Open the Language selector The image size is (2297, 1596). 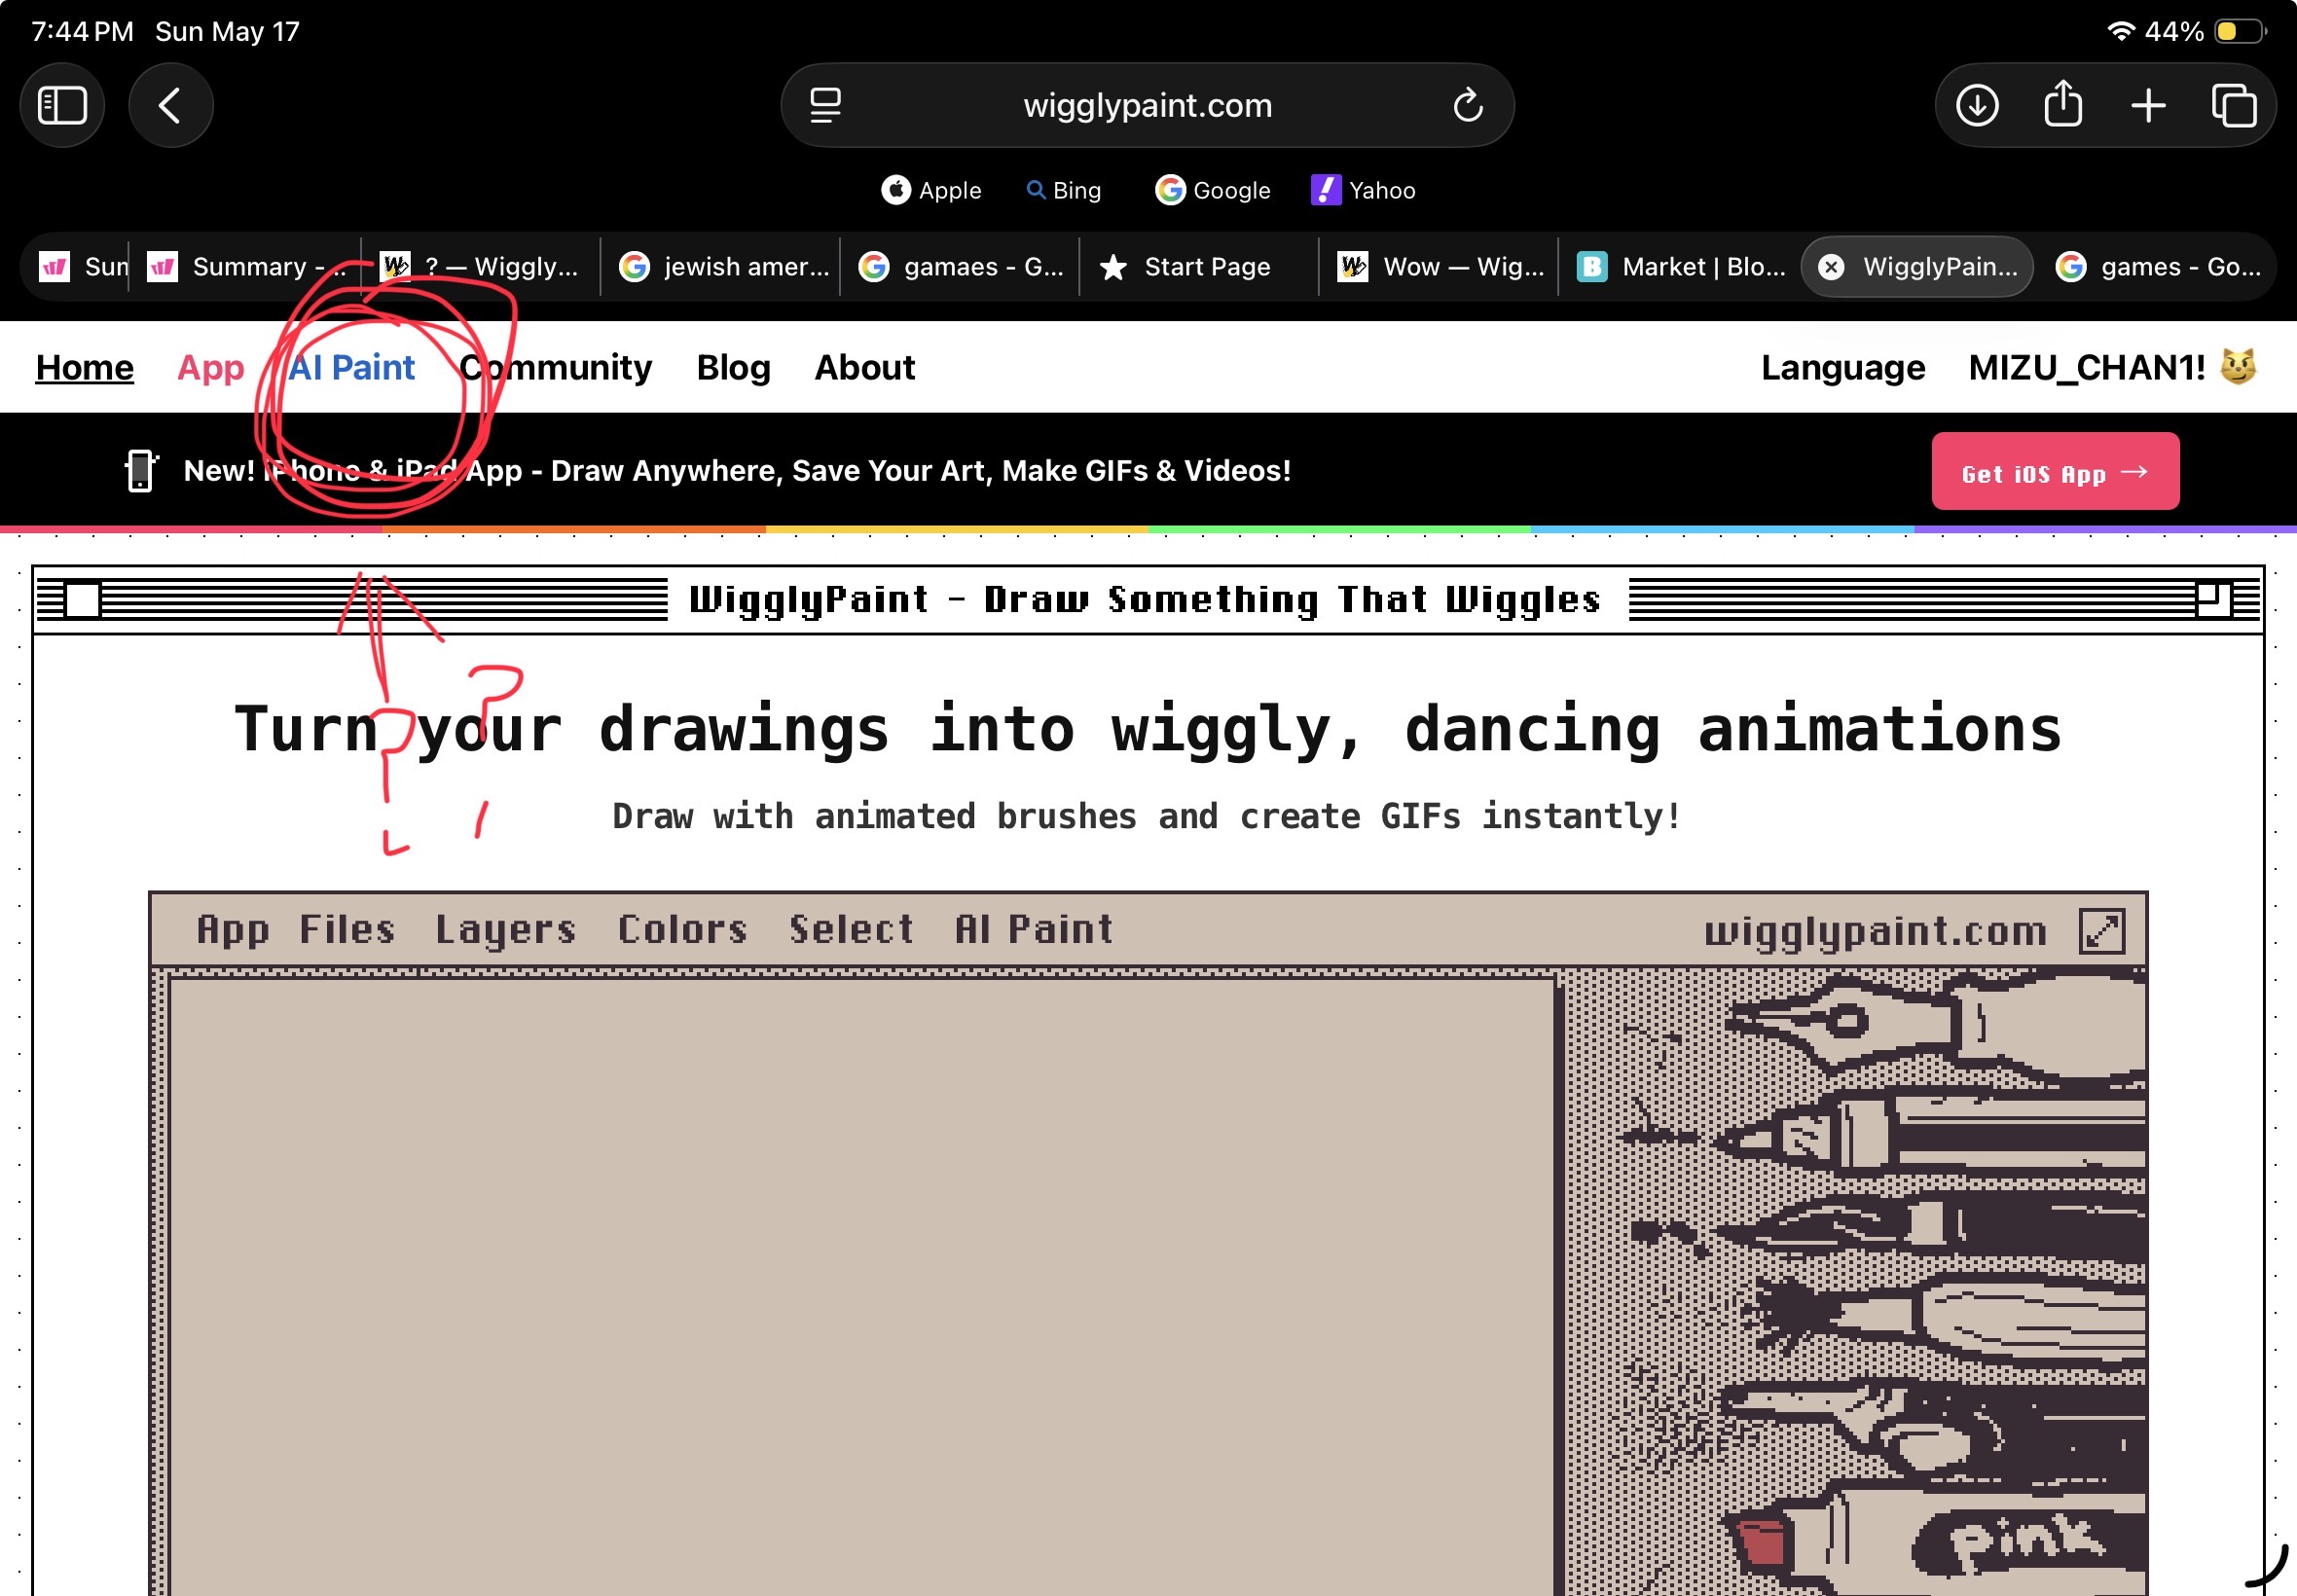pos(1843,367)
